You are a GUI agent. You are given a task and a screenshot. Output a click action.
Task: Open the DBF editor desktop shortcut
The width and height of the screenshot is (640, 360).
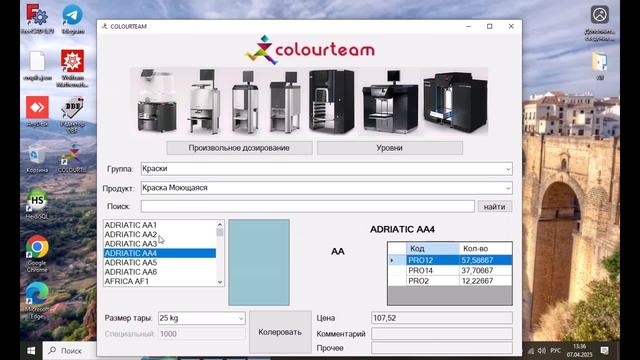click(73, 114)
